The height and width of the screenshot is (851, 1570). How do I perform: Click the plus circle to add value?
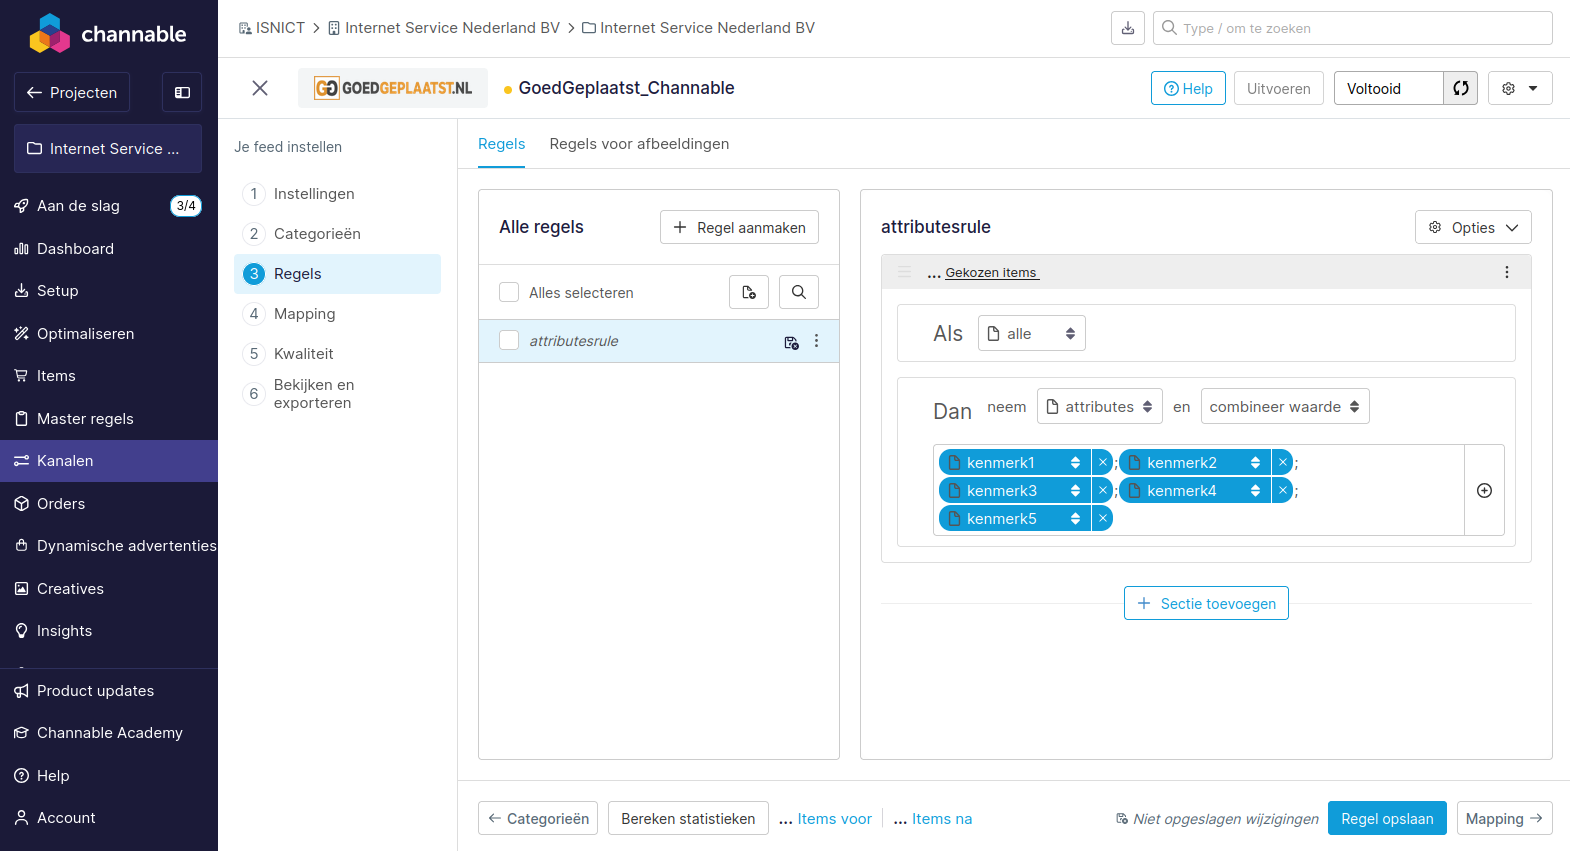pos(1484,490)
